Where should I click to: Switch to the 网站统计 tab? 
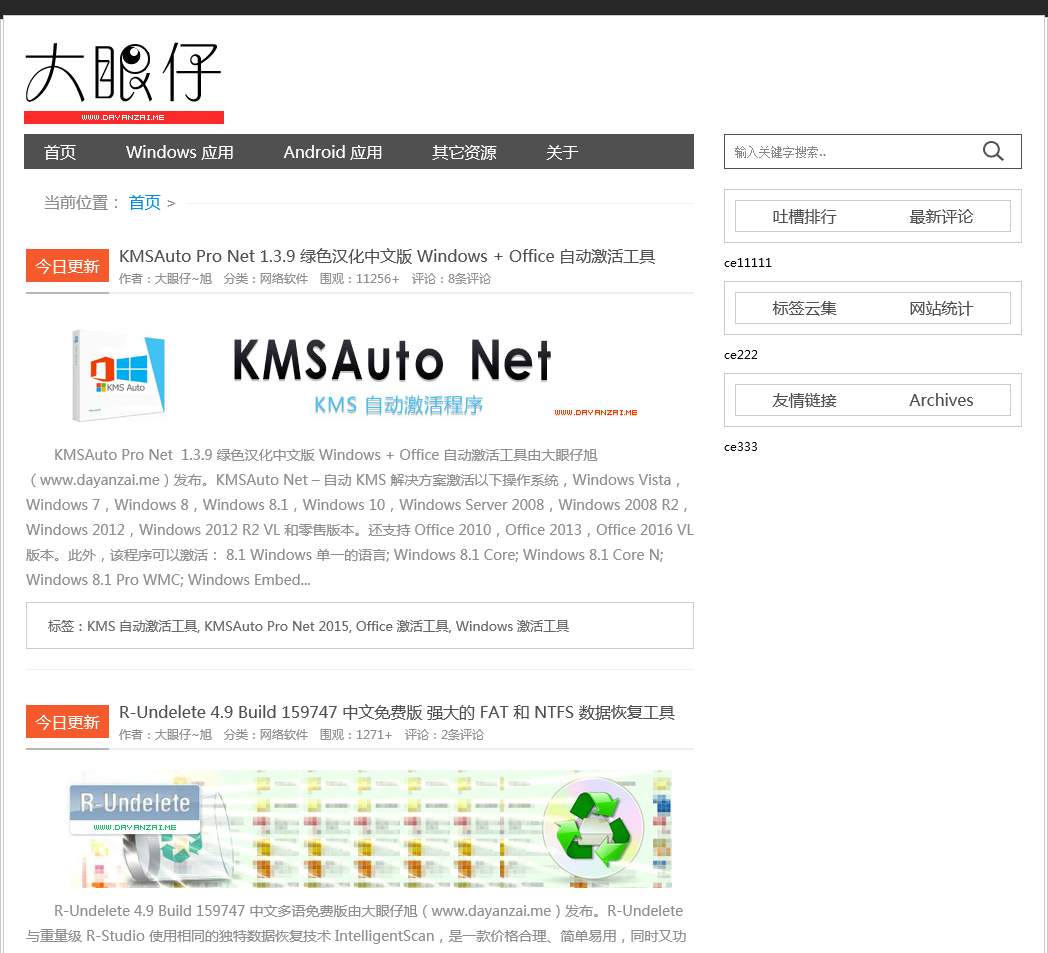click(941, 308)
